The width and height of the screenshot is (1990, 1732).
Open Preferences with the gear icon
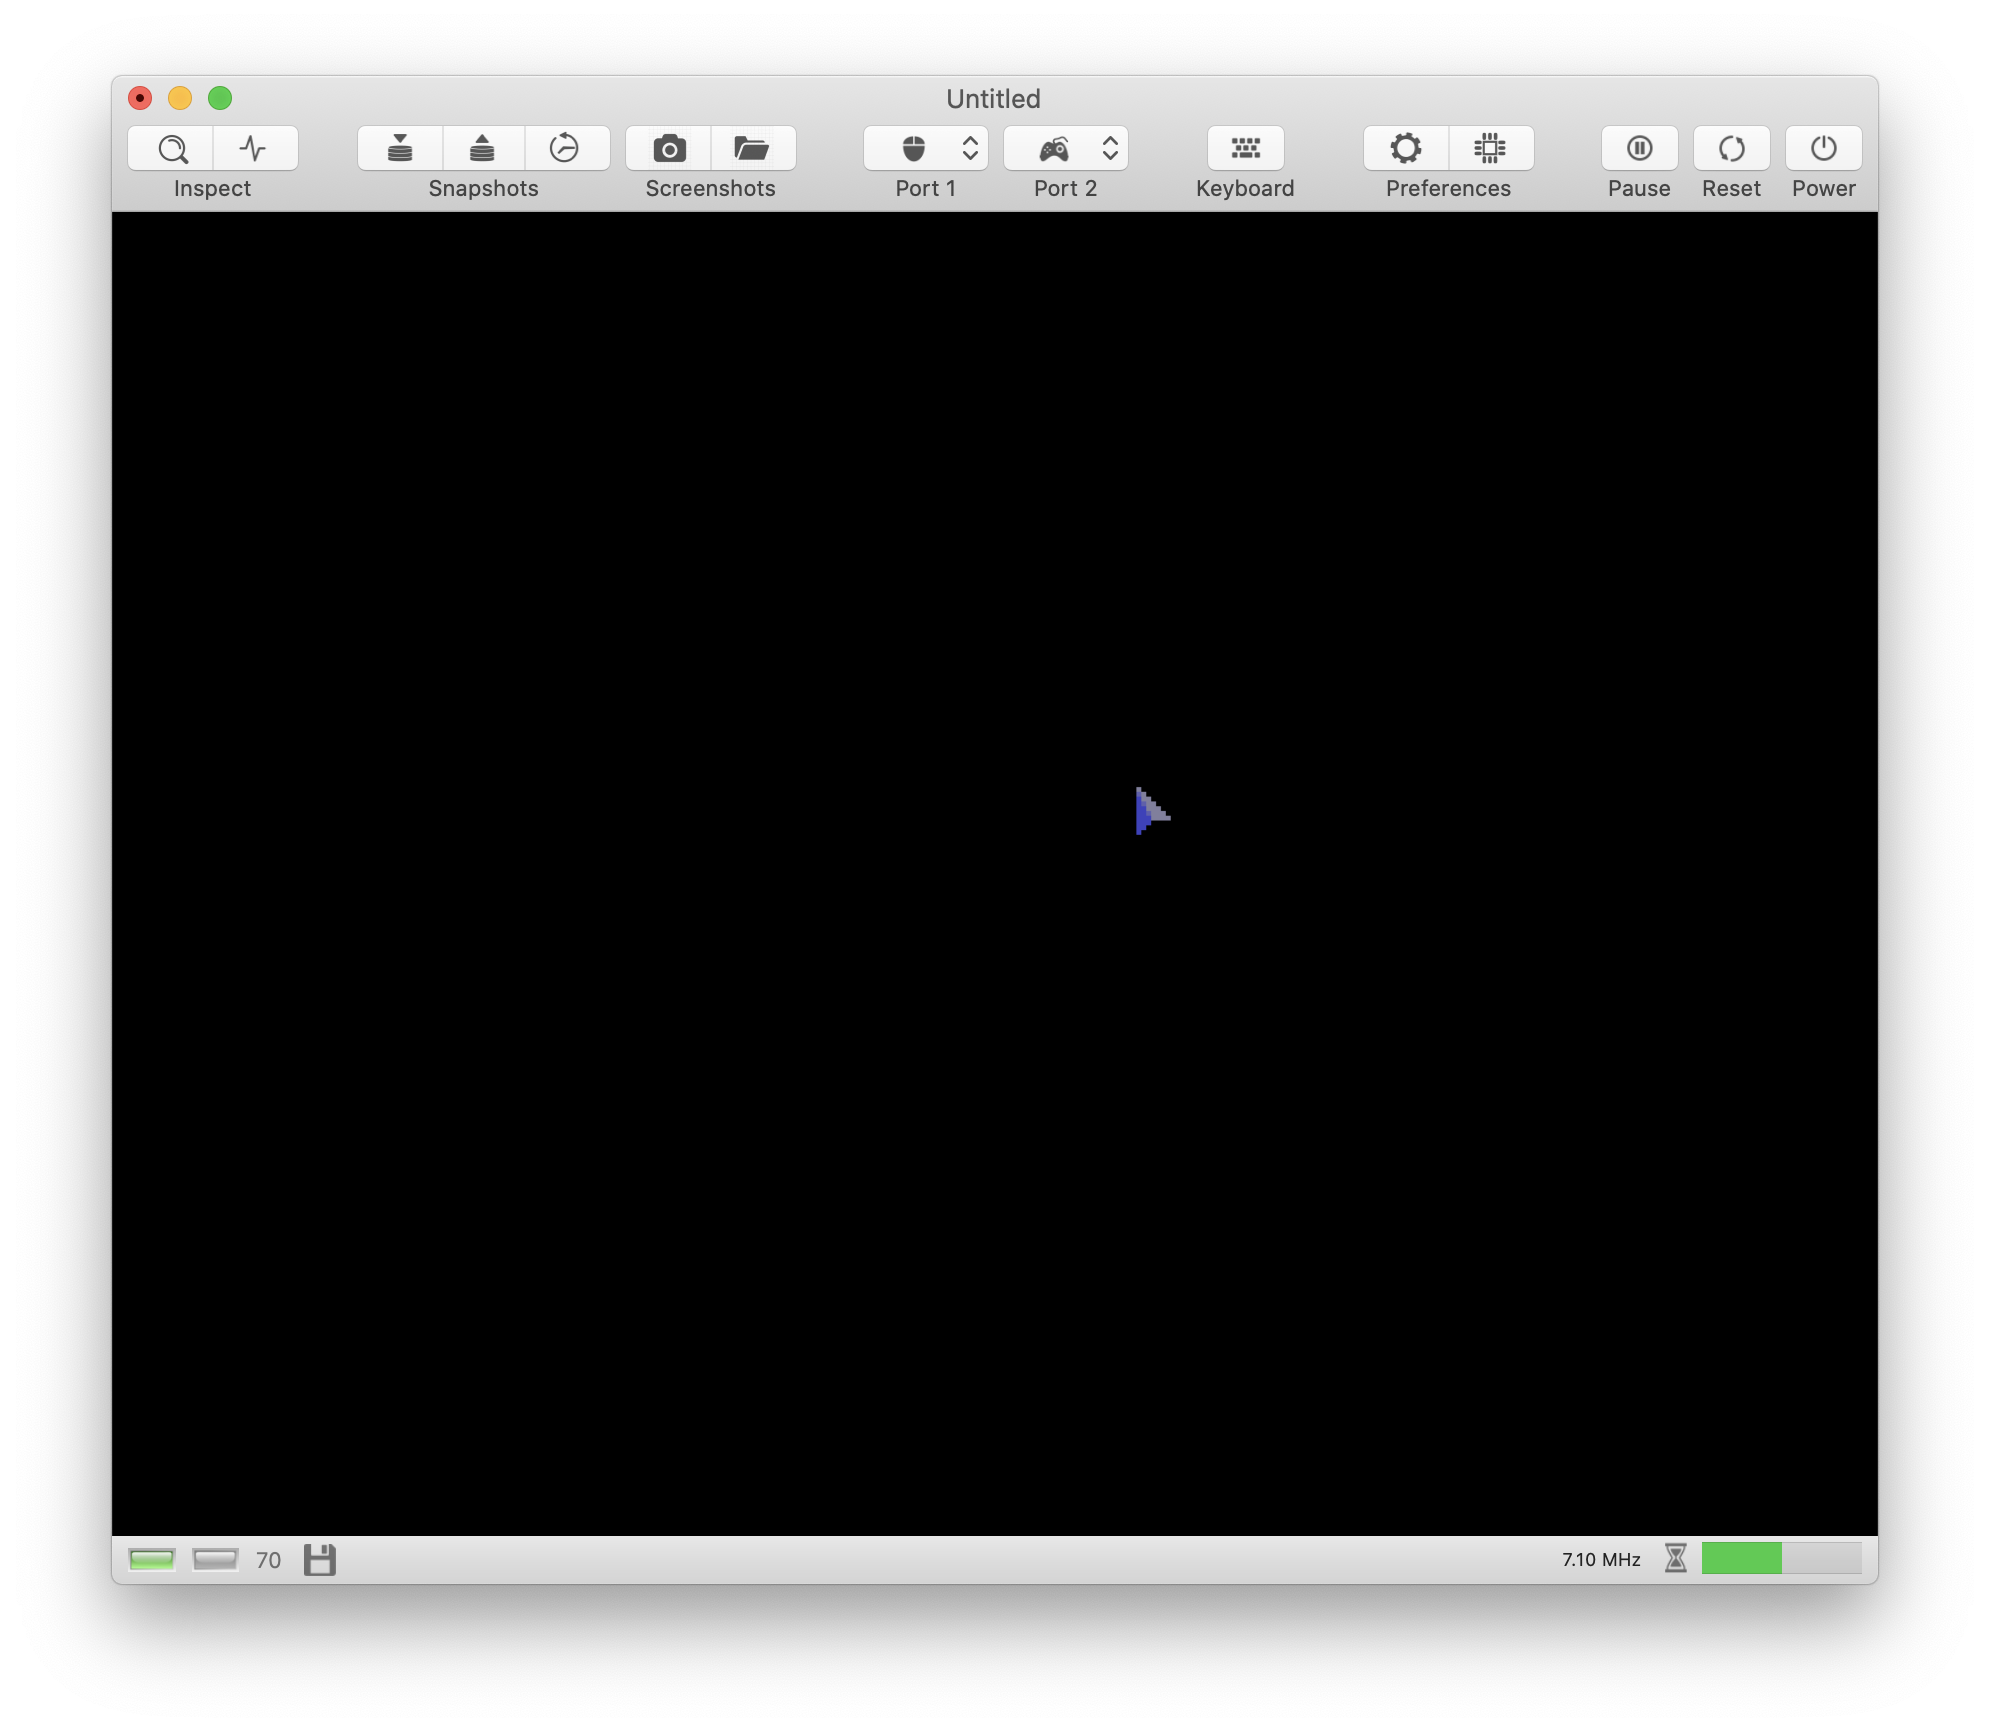1405,149
